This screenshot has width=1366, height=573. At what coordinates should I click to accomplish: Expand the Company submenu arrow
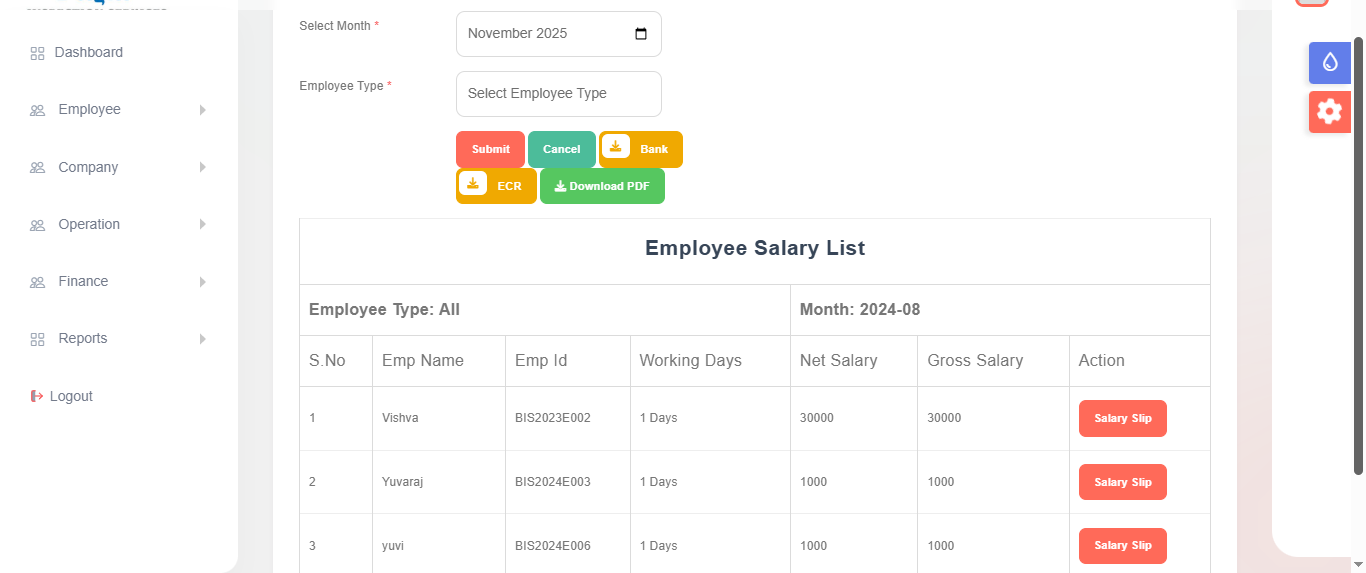203,167
